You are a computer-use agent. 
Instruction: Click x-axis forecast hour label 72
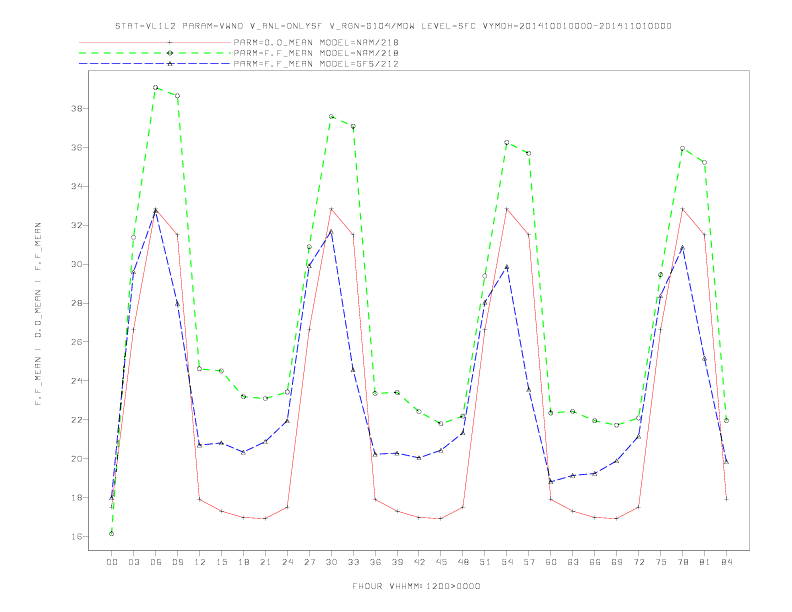click(x=639, y=562)
